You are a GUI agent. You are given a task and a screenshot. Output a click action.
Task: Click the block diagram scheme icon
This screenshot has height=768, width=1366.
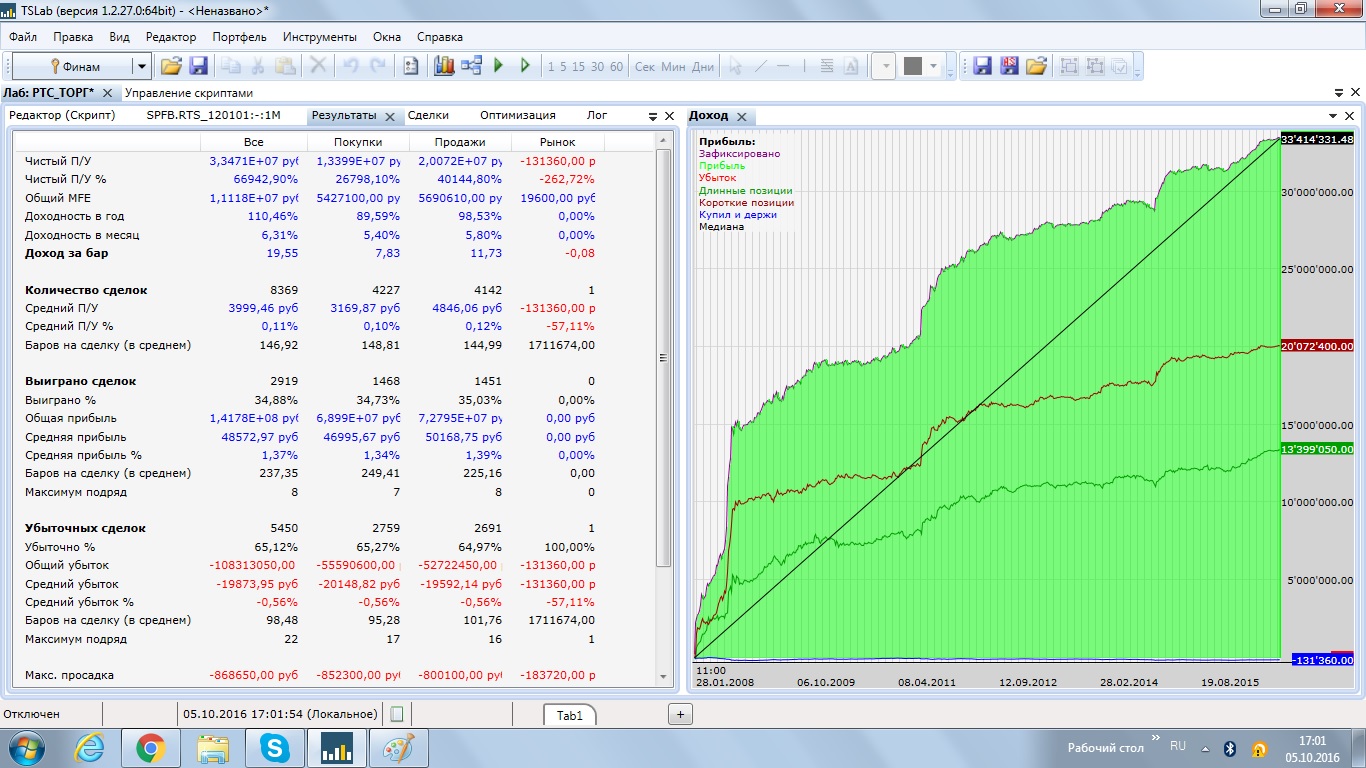[x=472, y=66]
